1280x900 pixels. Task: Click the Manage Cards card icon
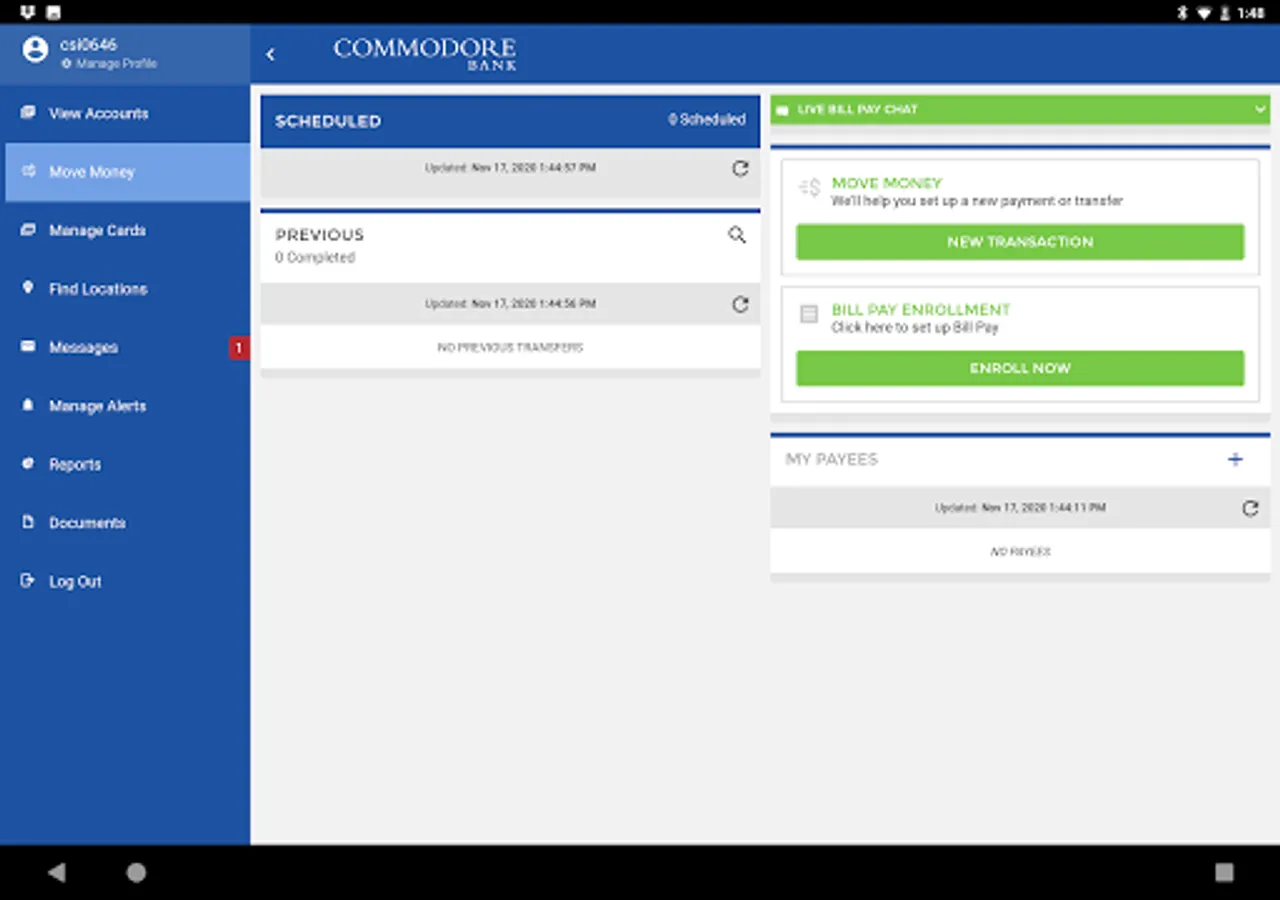[x=28, y=230]
